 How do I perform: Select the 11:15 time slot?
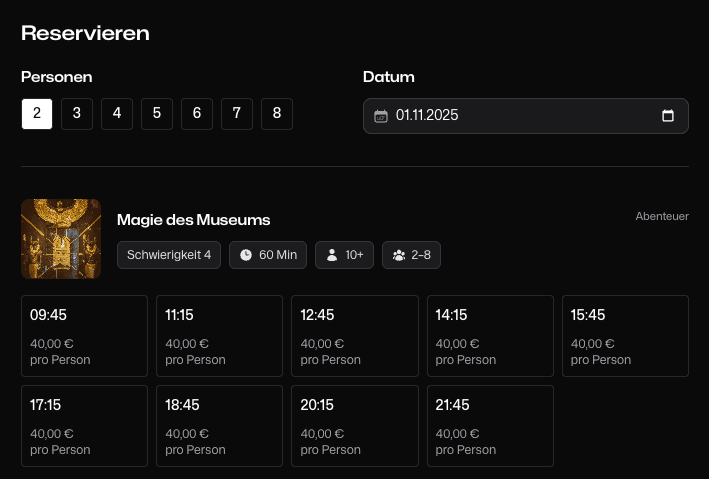(x=219, y=336)
